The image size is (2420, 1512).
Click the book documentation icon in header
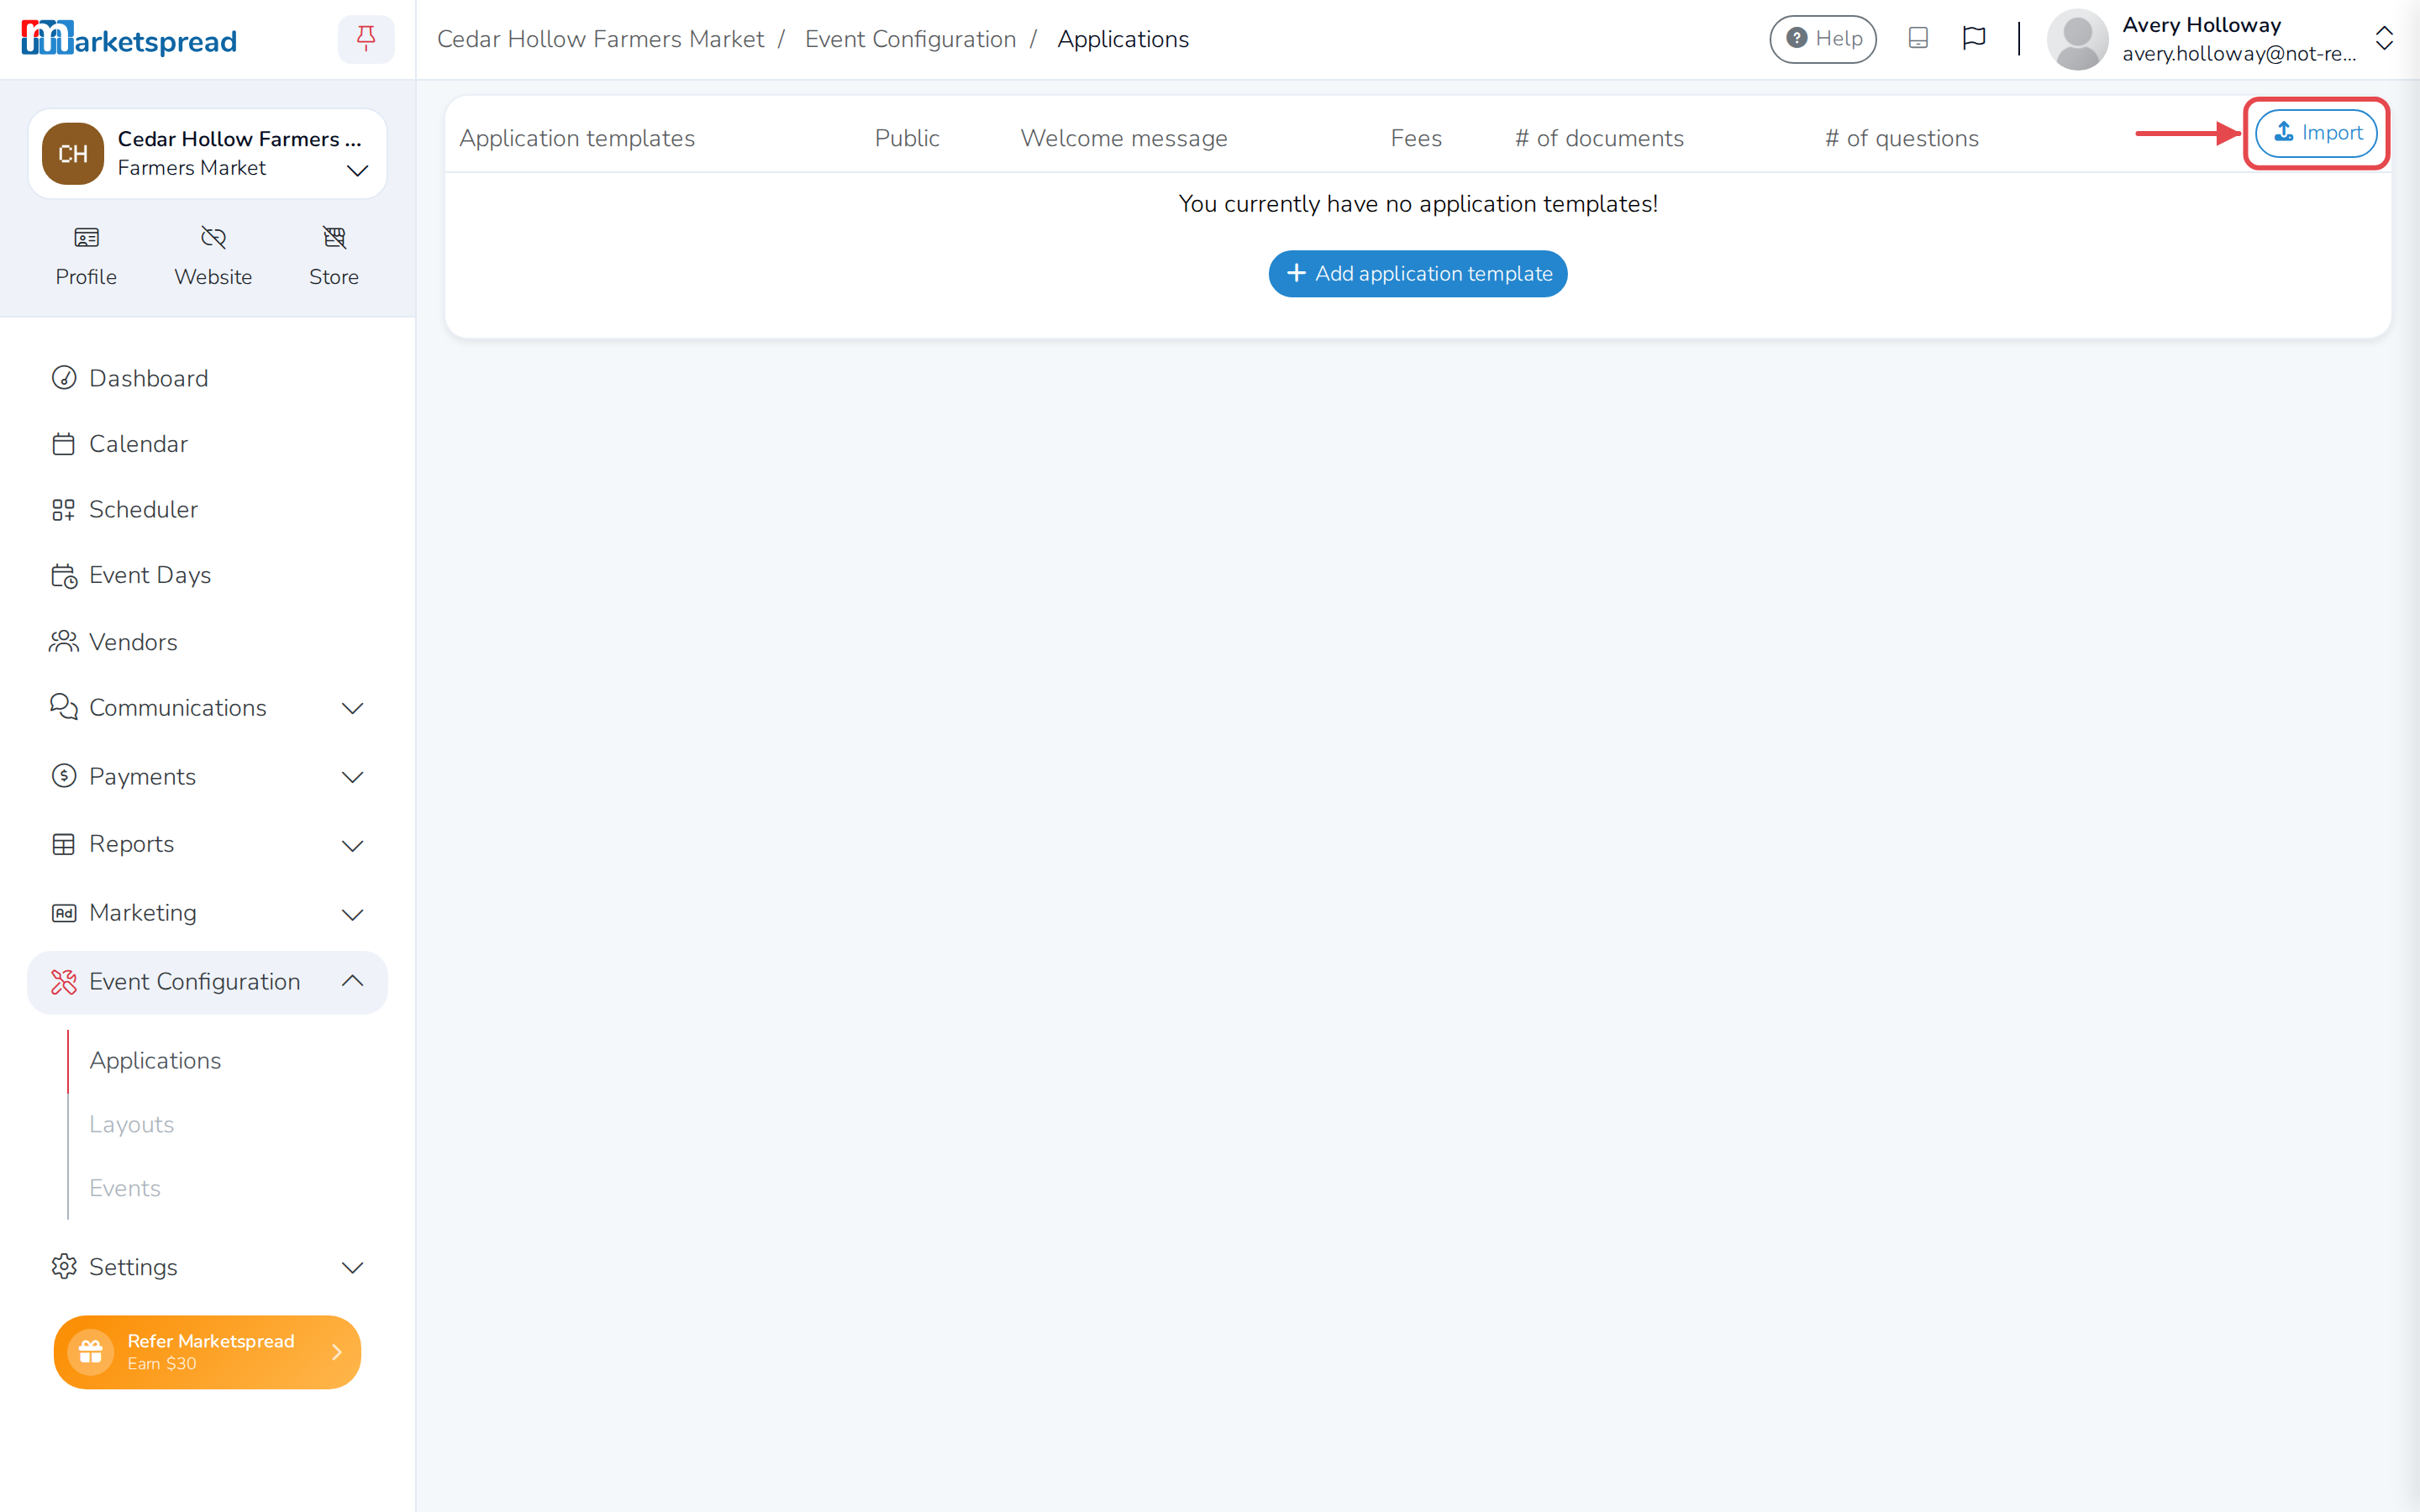tap(1918, 39)
